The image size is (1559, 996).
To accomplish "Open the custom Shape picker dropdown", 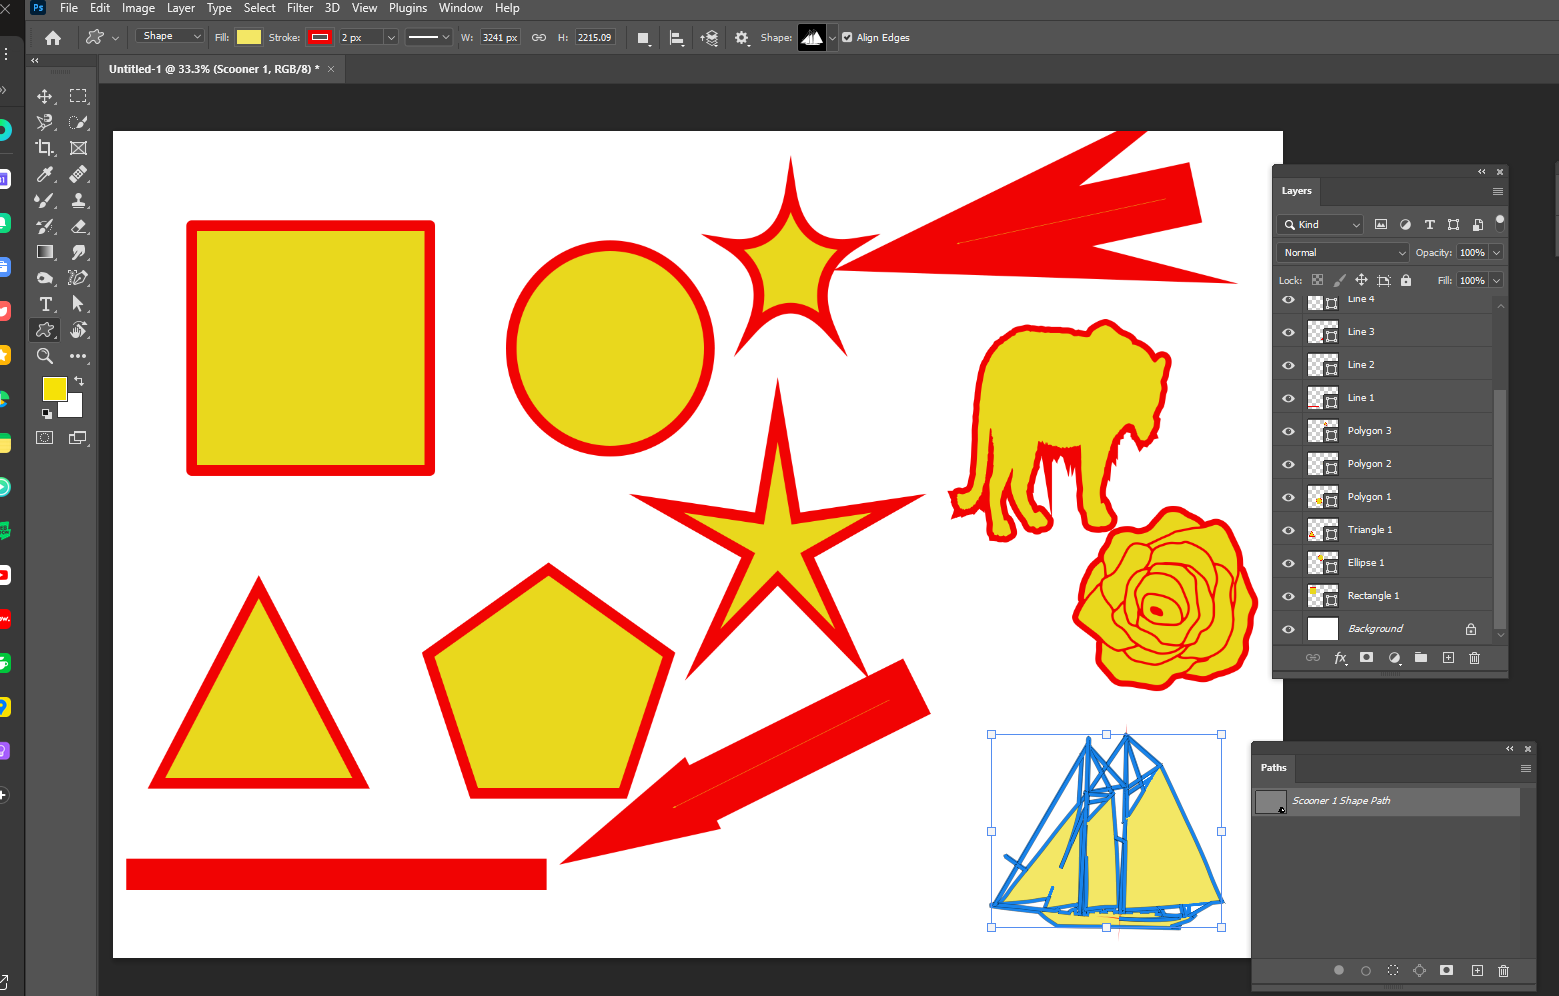I will [x=832, y=38].
